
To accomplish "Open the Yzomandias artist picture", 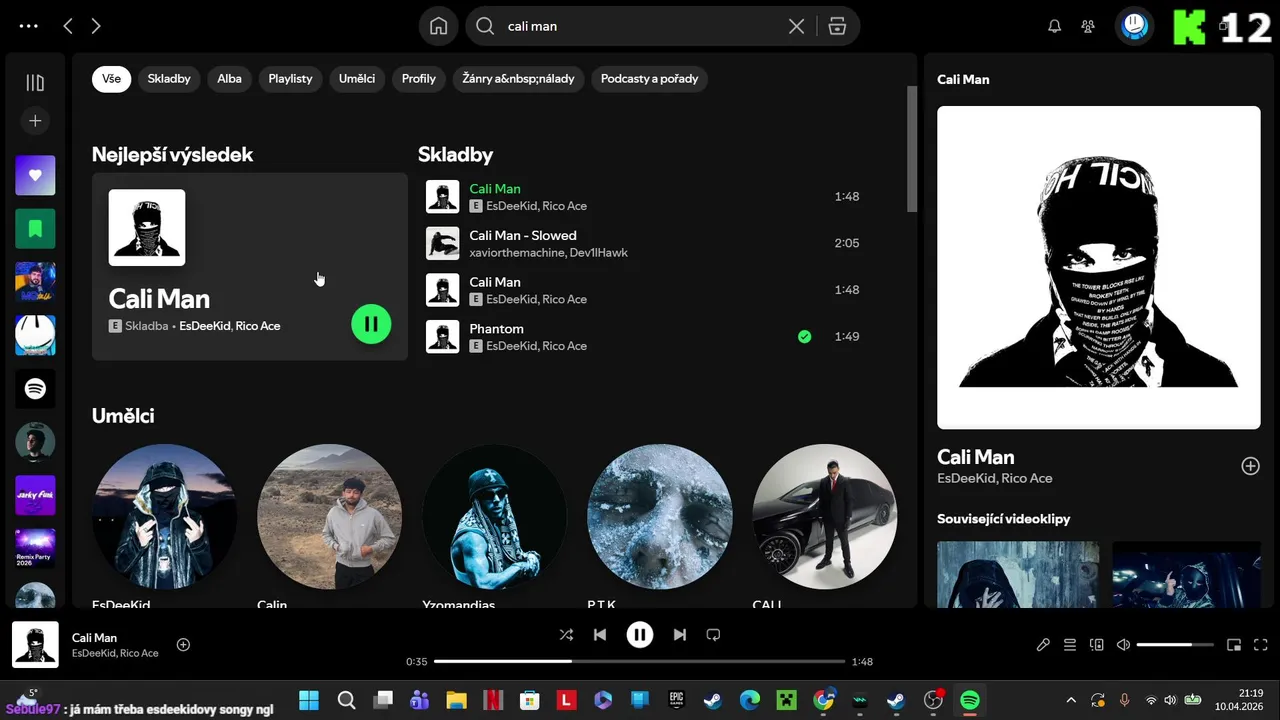I will pos(494,516).
